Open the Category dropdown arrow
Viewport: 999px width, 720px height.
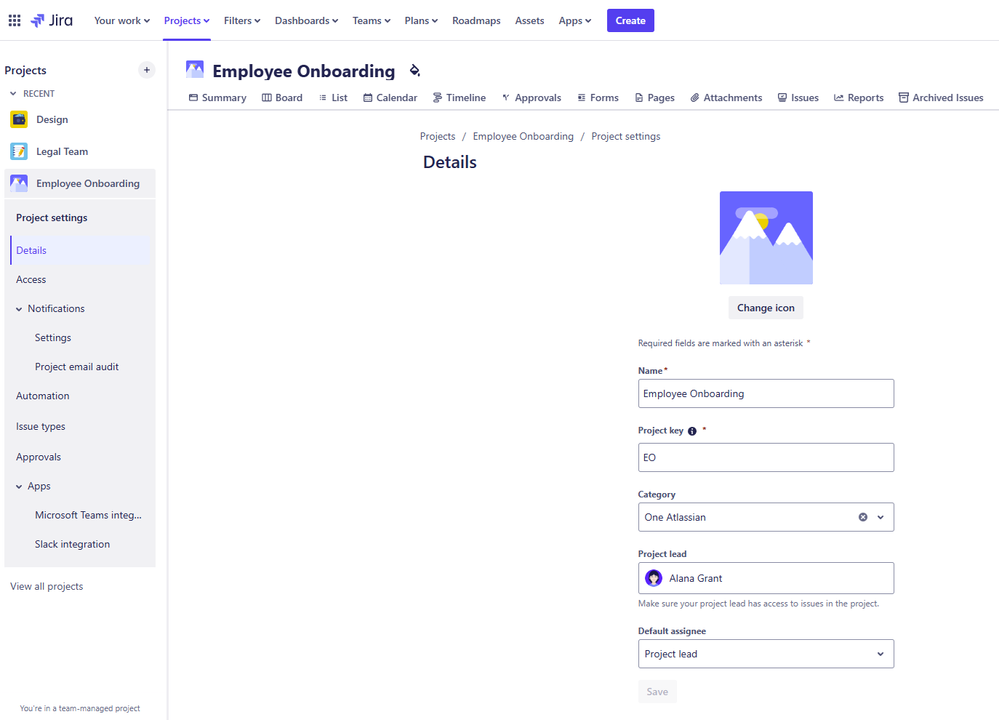[x=880, y=517]
